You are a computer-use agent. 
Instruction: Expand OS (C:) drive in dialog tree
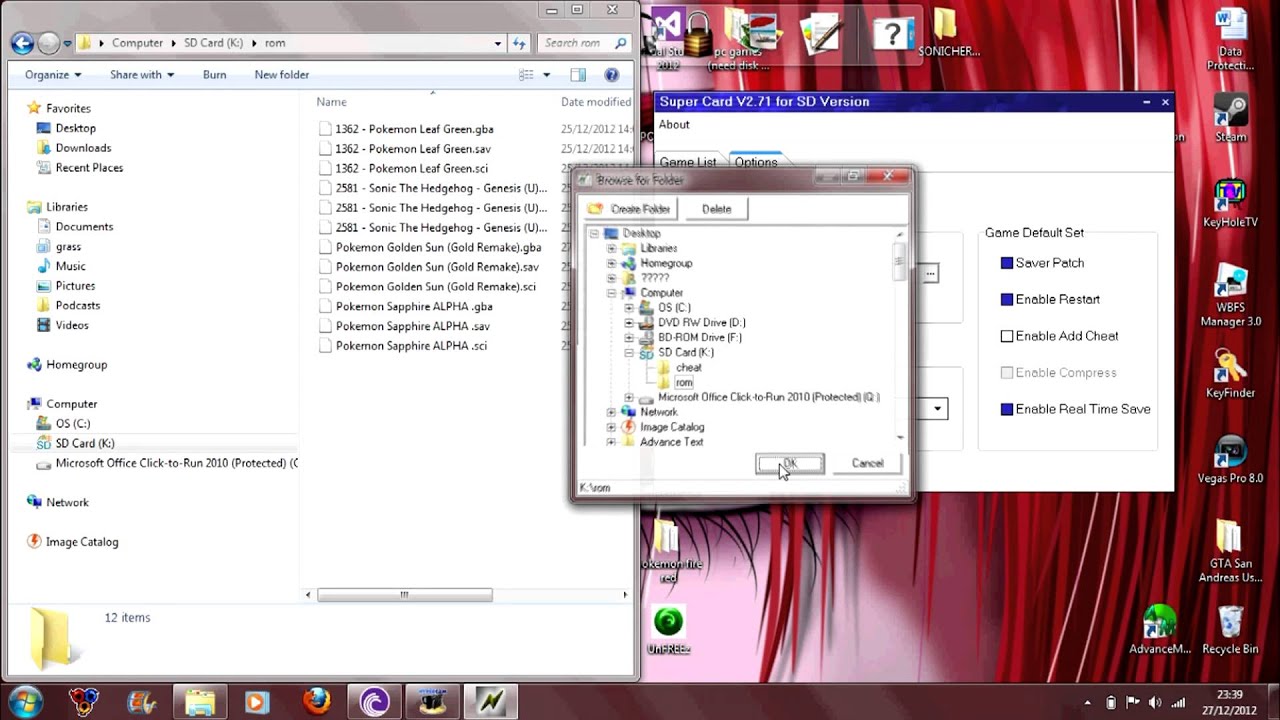click(x=629, y=308)
